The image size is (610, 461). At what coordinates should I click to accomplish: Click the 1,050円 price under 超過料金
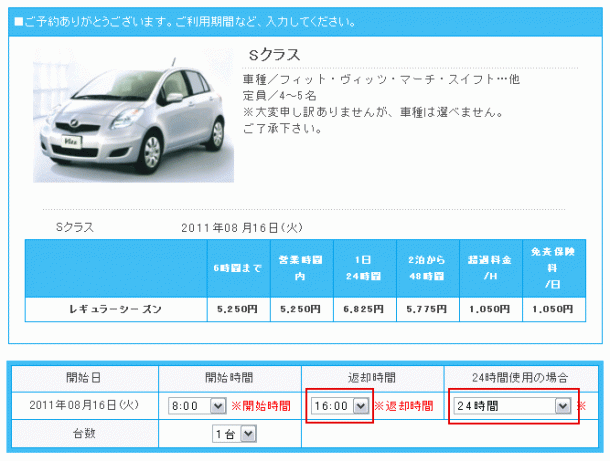tap(491, 310)
